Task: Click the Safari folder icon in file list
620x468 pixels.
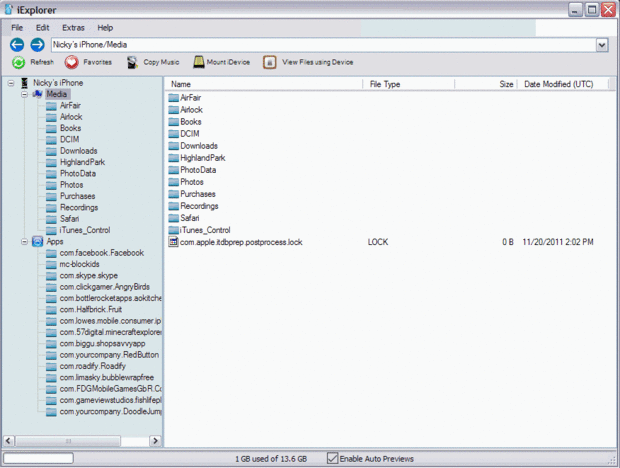Action: pos(174,218)
